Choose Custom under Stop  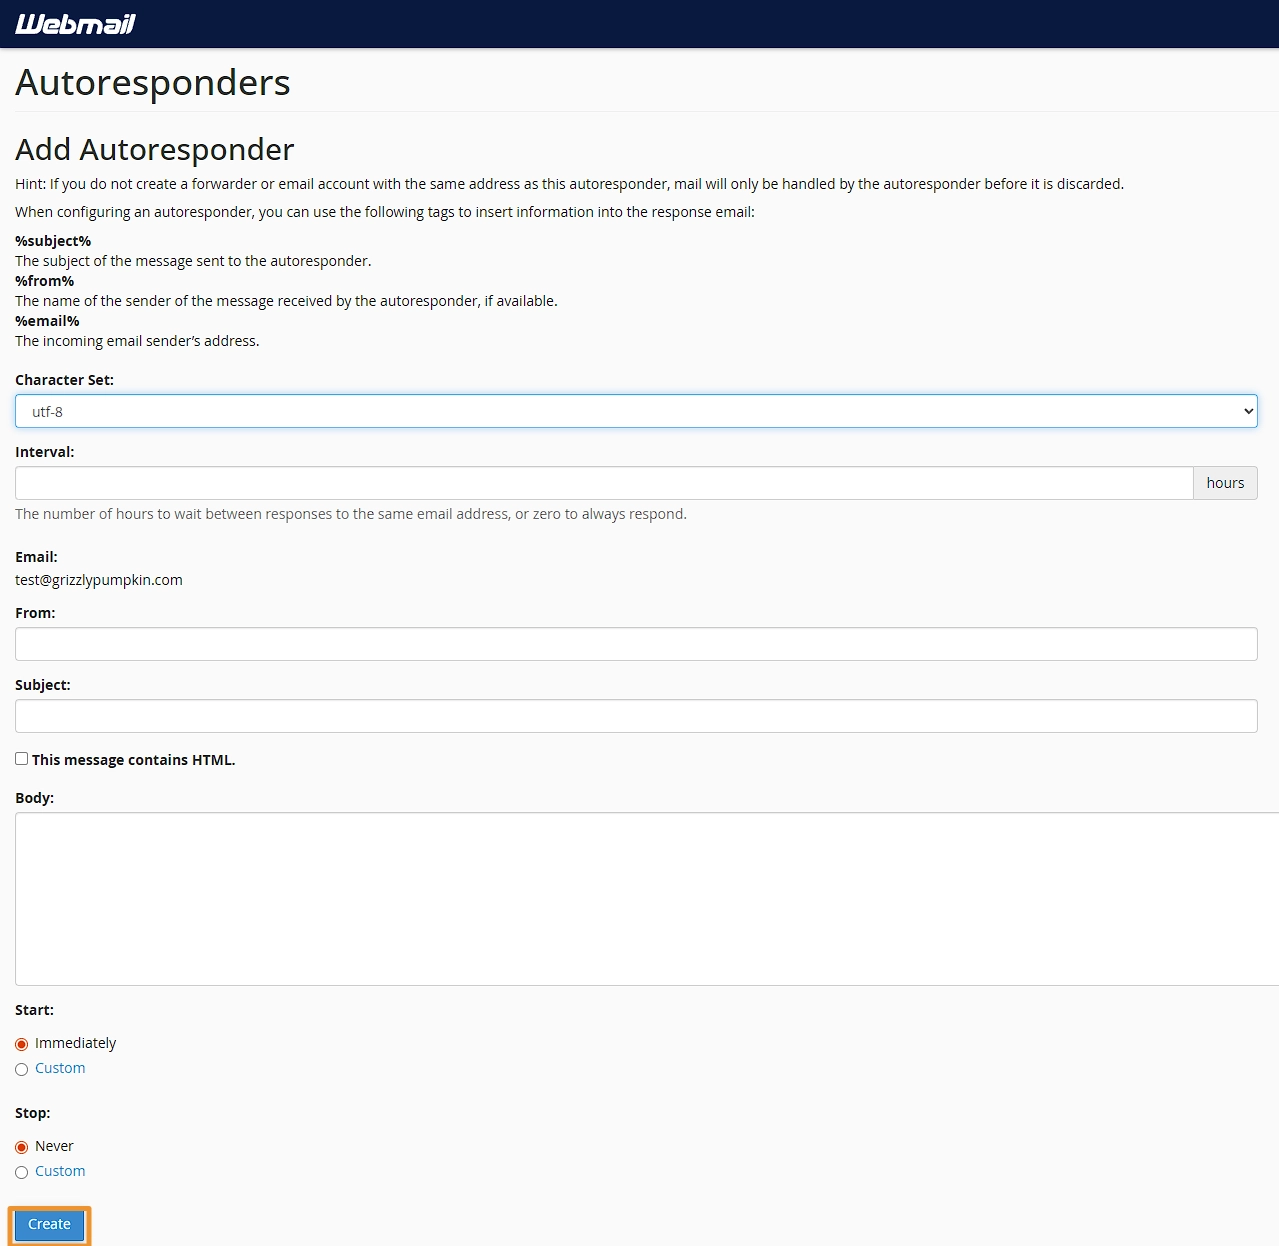[x=21, y=1171]
